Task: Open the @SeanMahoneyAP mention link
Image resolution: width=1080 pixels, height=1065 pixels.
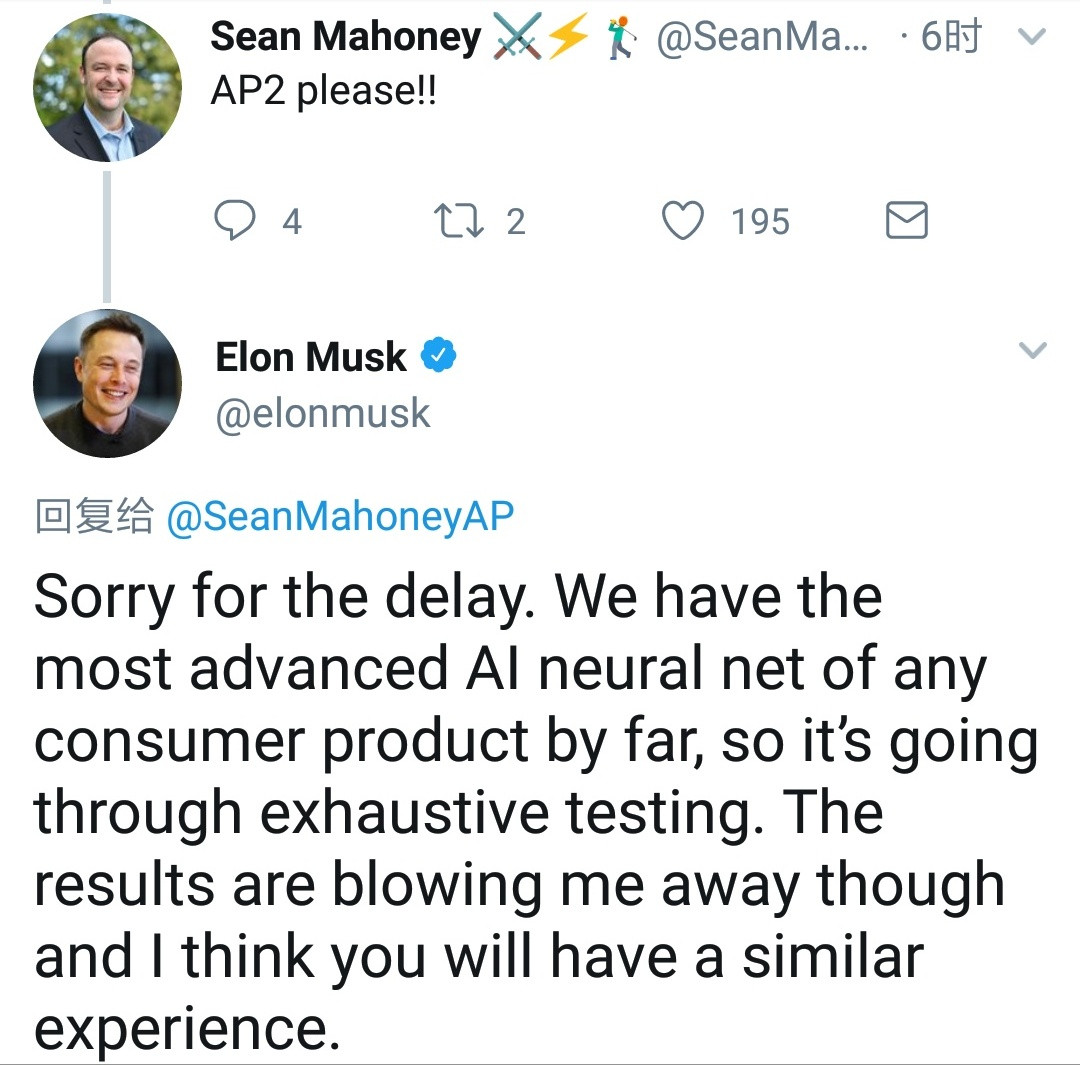Action: tap(340, 517)
